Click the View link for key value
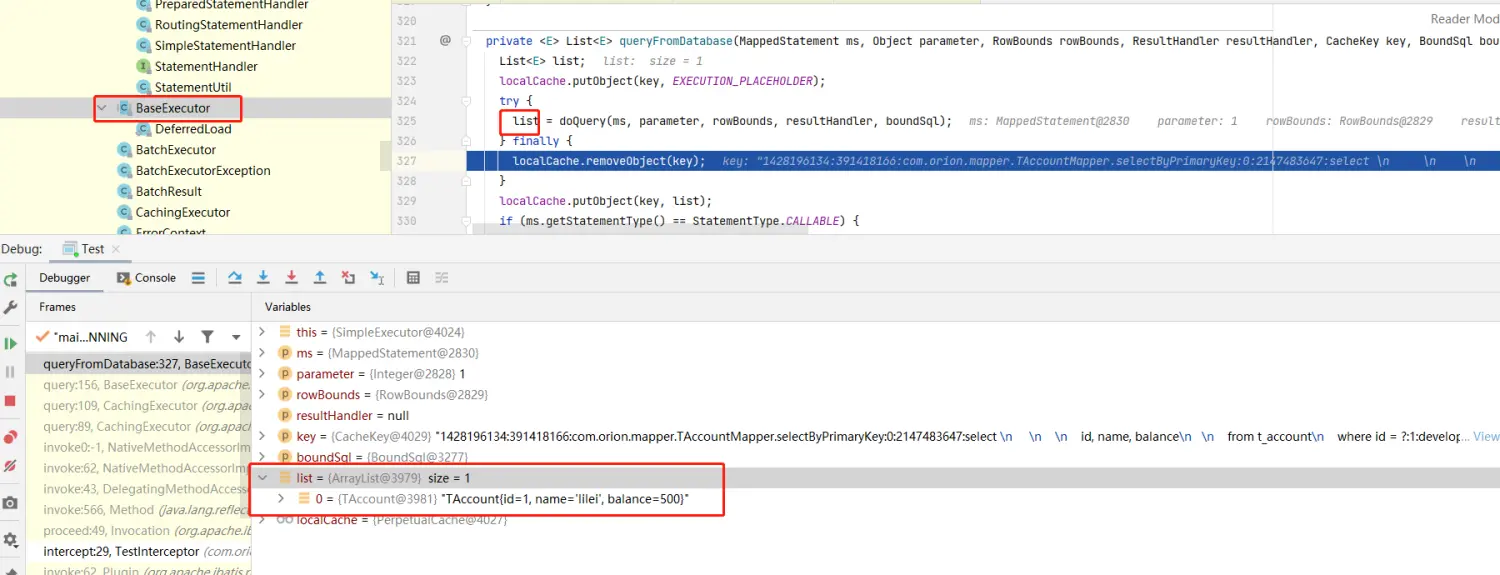1500x575 pixels. click(1486, 437)
